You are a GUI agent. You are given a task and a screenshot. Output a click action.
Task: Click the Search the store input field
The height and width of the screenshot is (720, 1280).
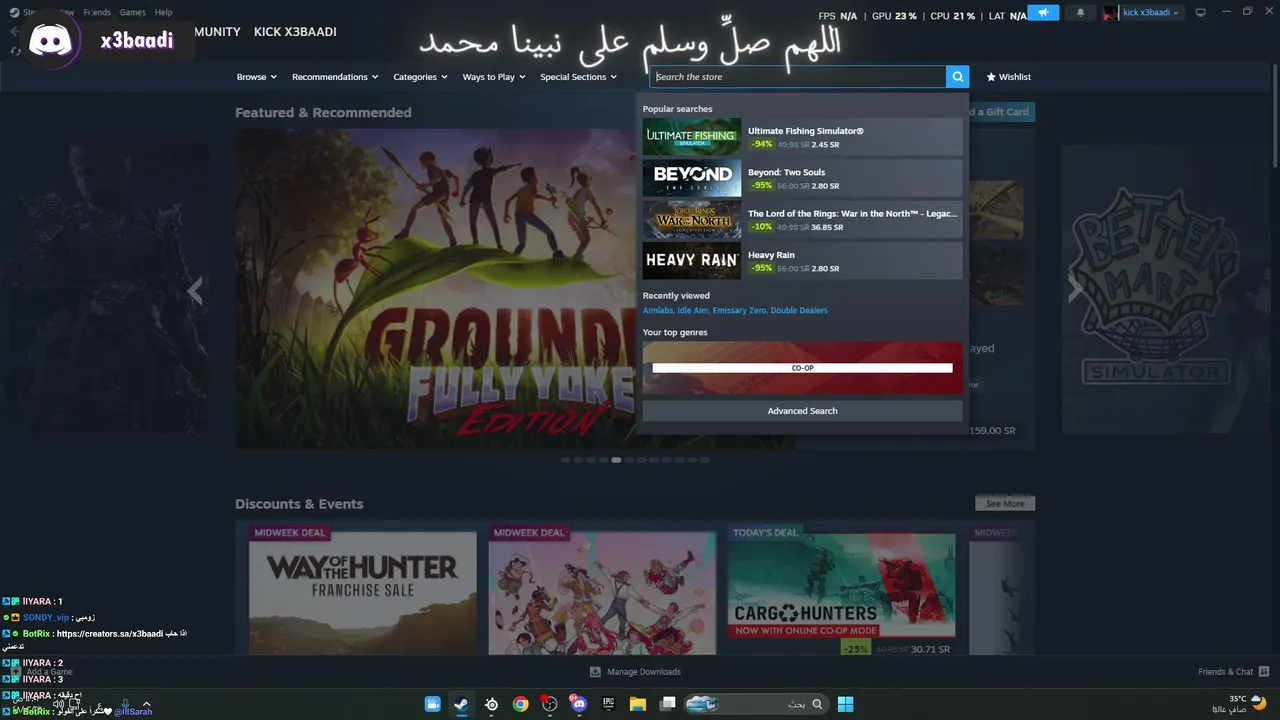coord(798,77)
